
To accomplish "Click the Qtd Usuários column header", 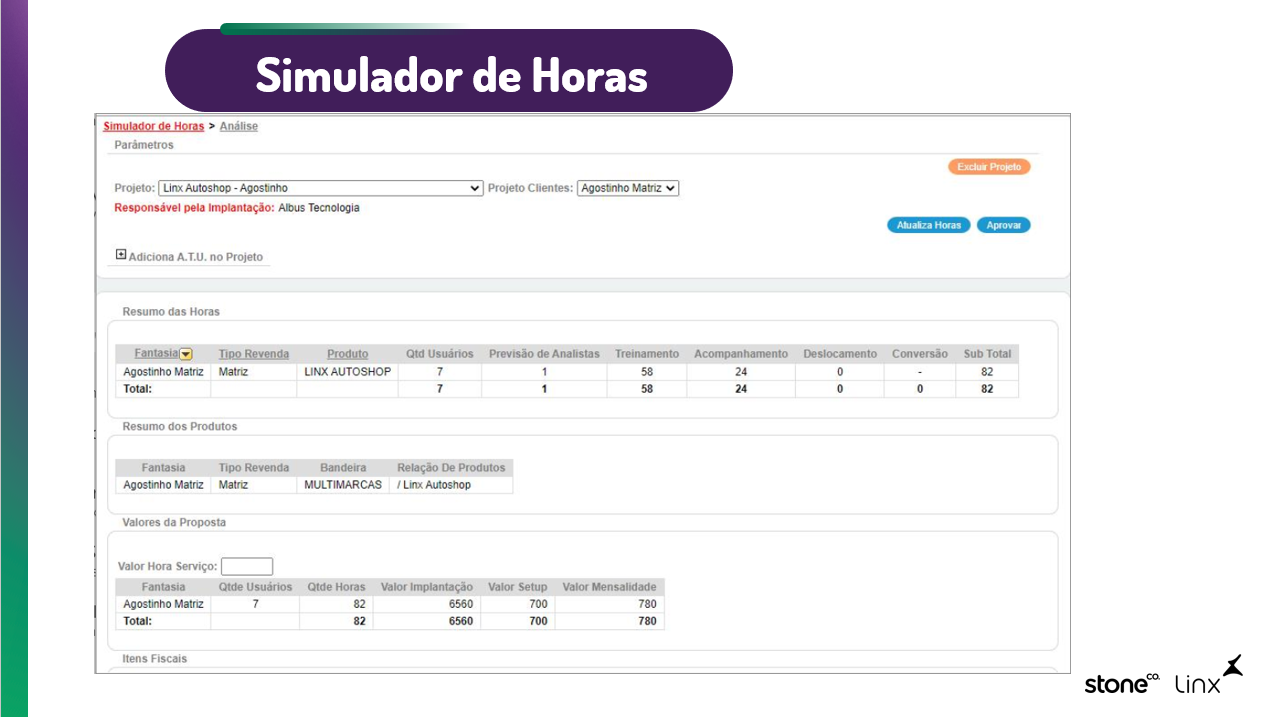I will click(440, 354).
